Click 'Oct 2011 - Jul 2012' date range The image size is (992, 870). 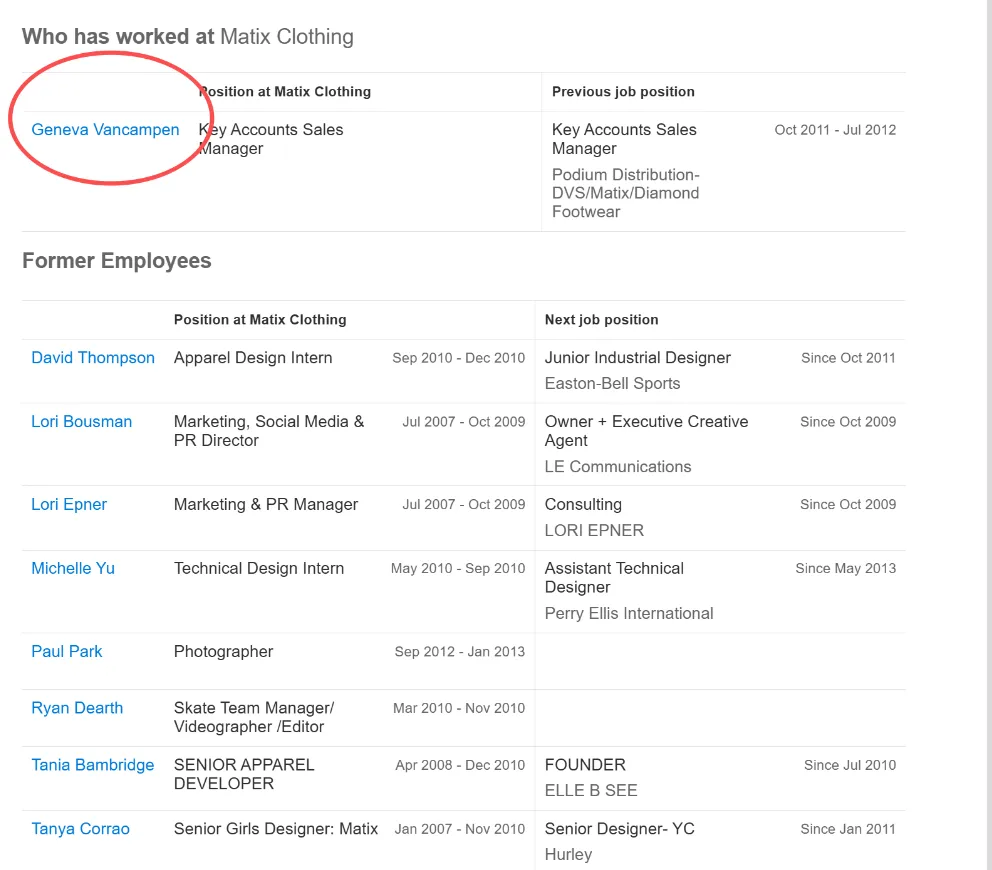[x=835, y=130]
